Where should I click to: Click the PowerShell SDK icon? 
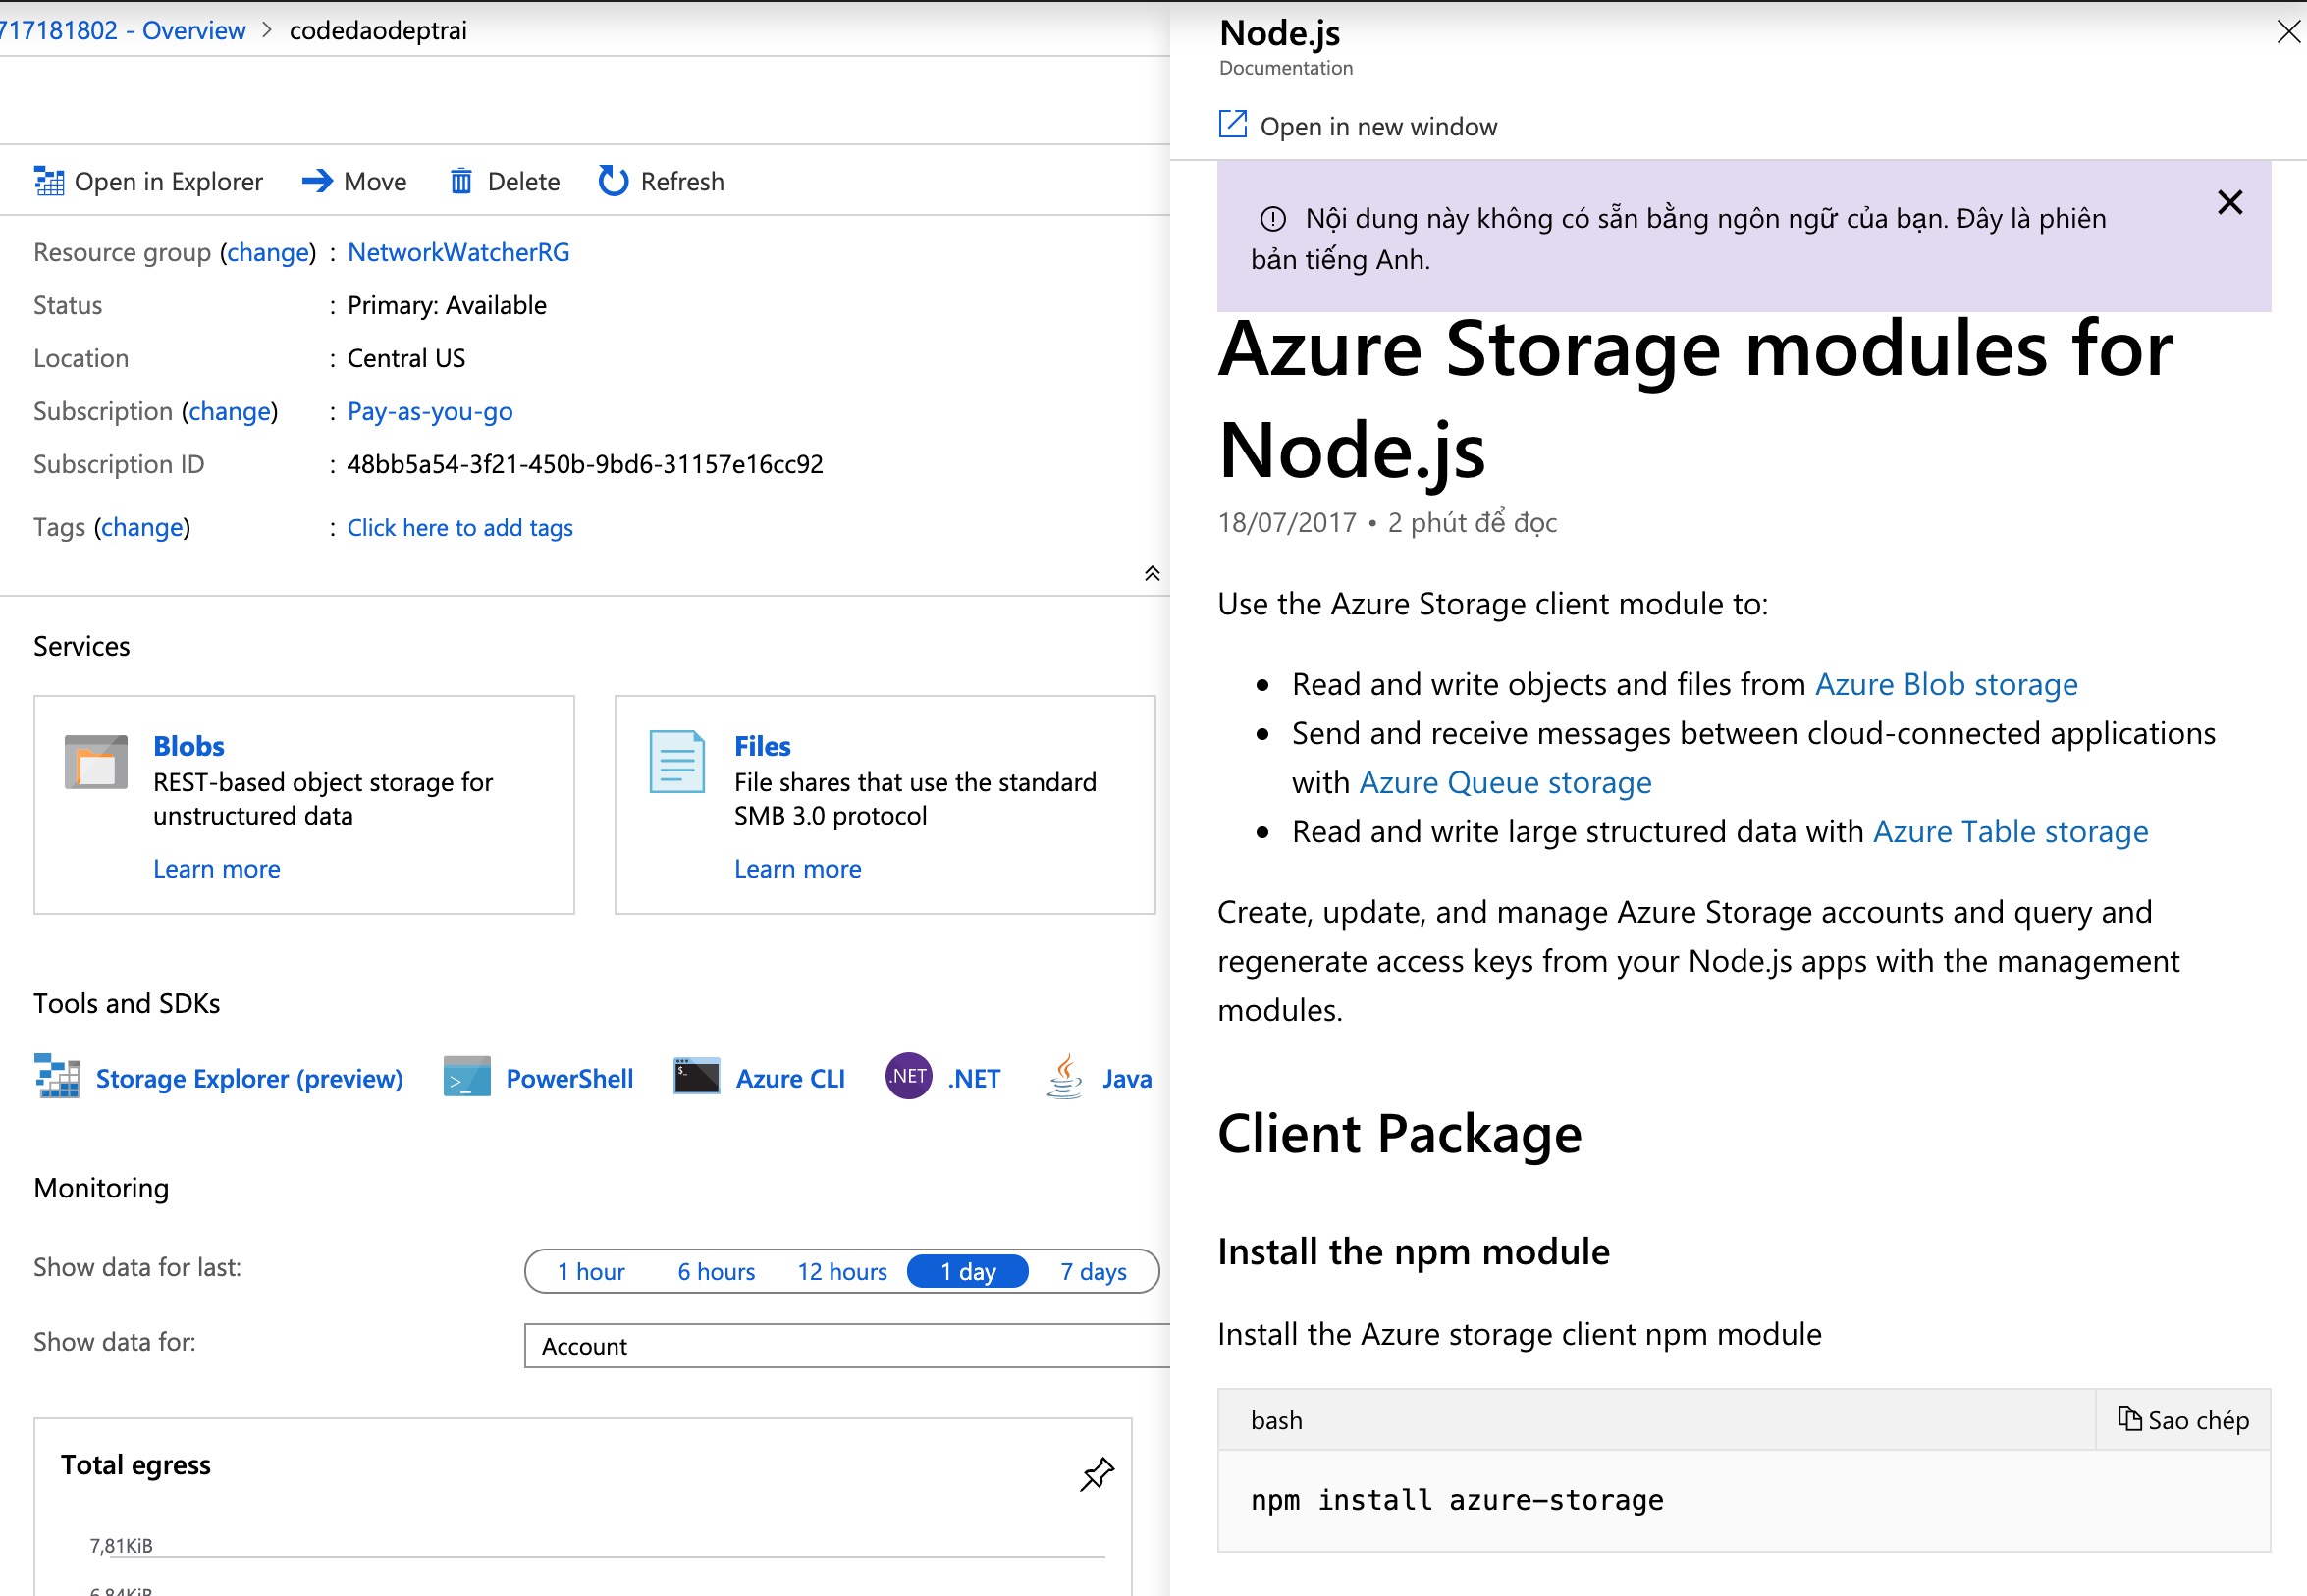(x=466, y=1077)
